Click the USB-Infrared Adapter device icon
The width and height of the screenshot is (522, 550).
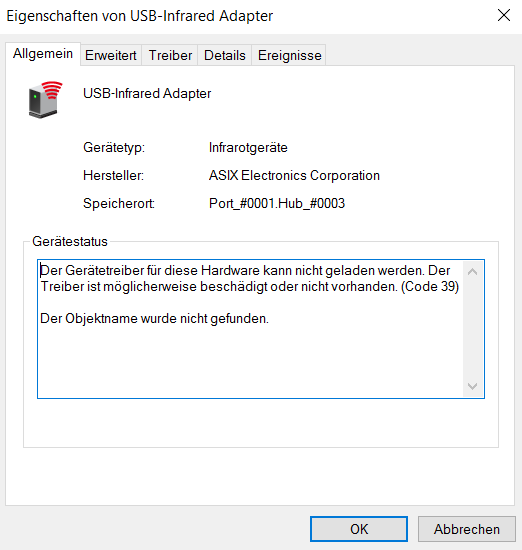coord(45,100)
